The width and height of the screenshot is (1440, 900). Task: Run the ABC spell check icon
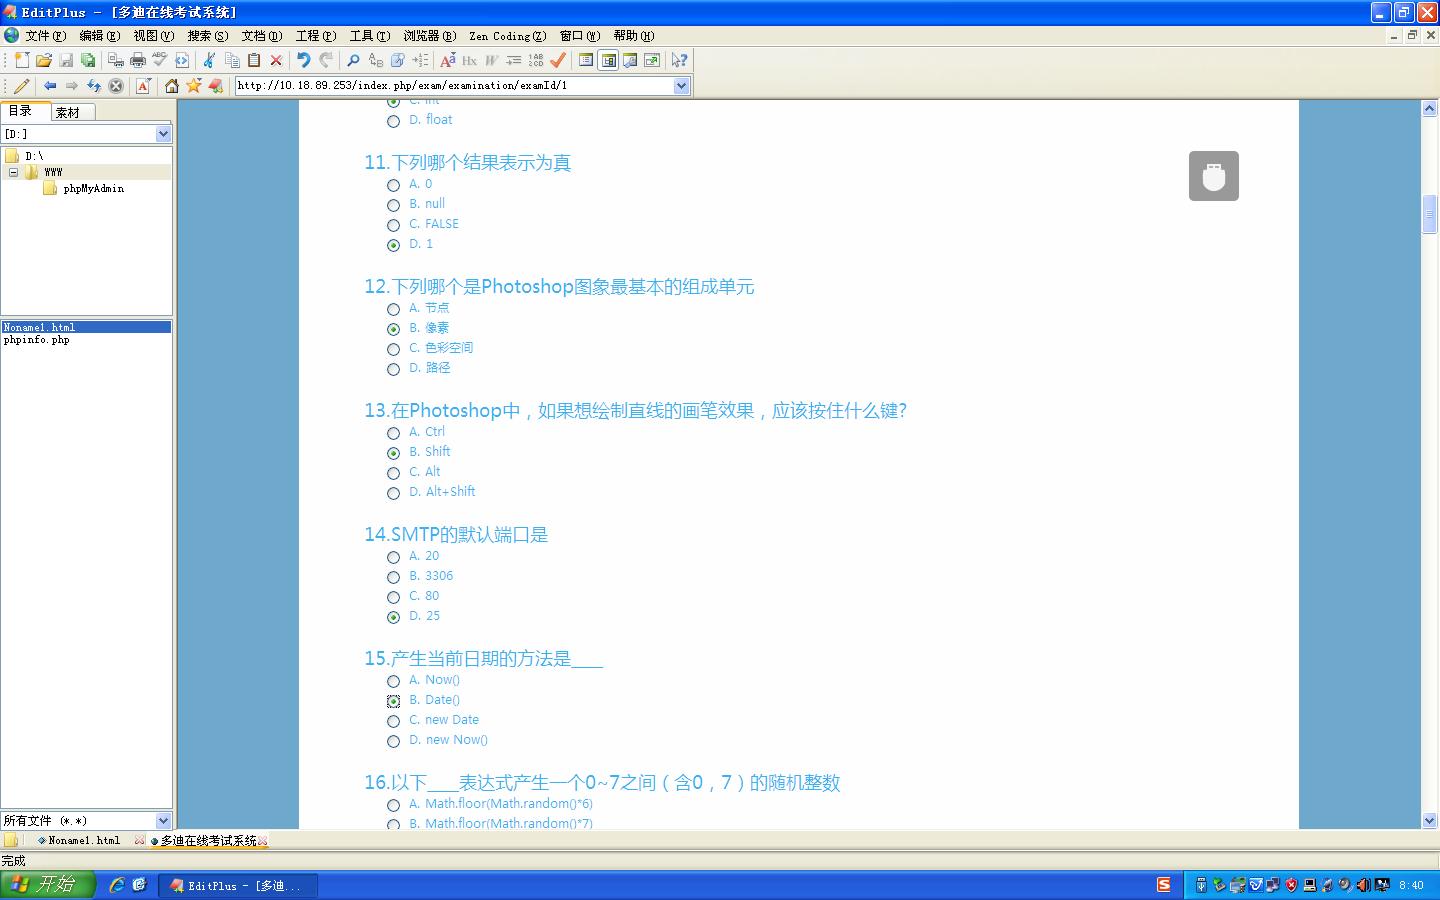click(159, 60)
